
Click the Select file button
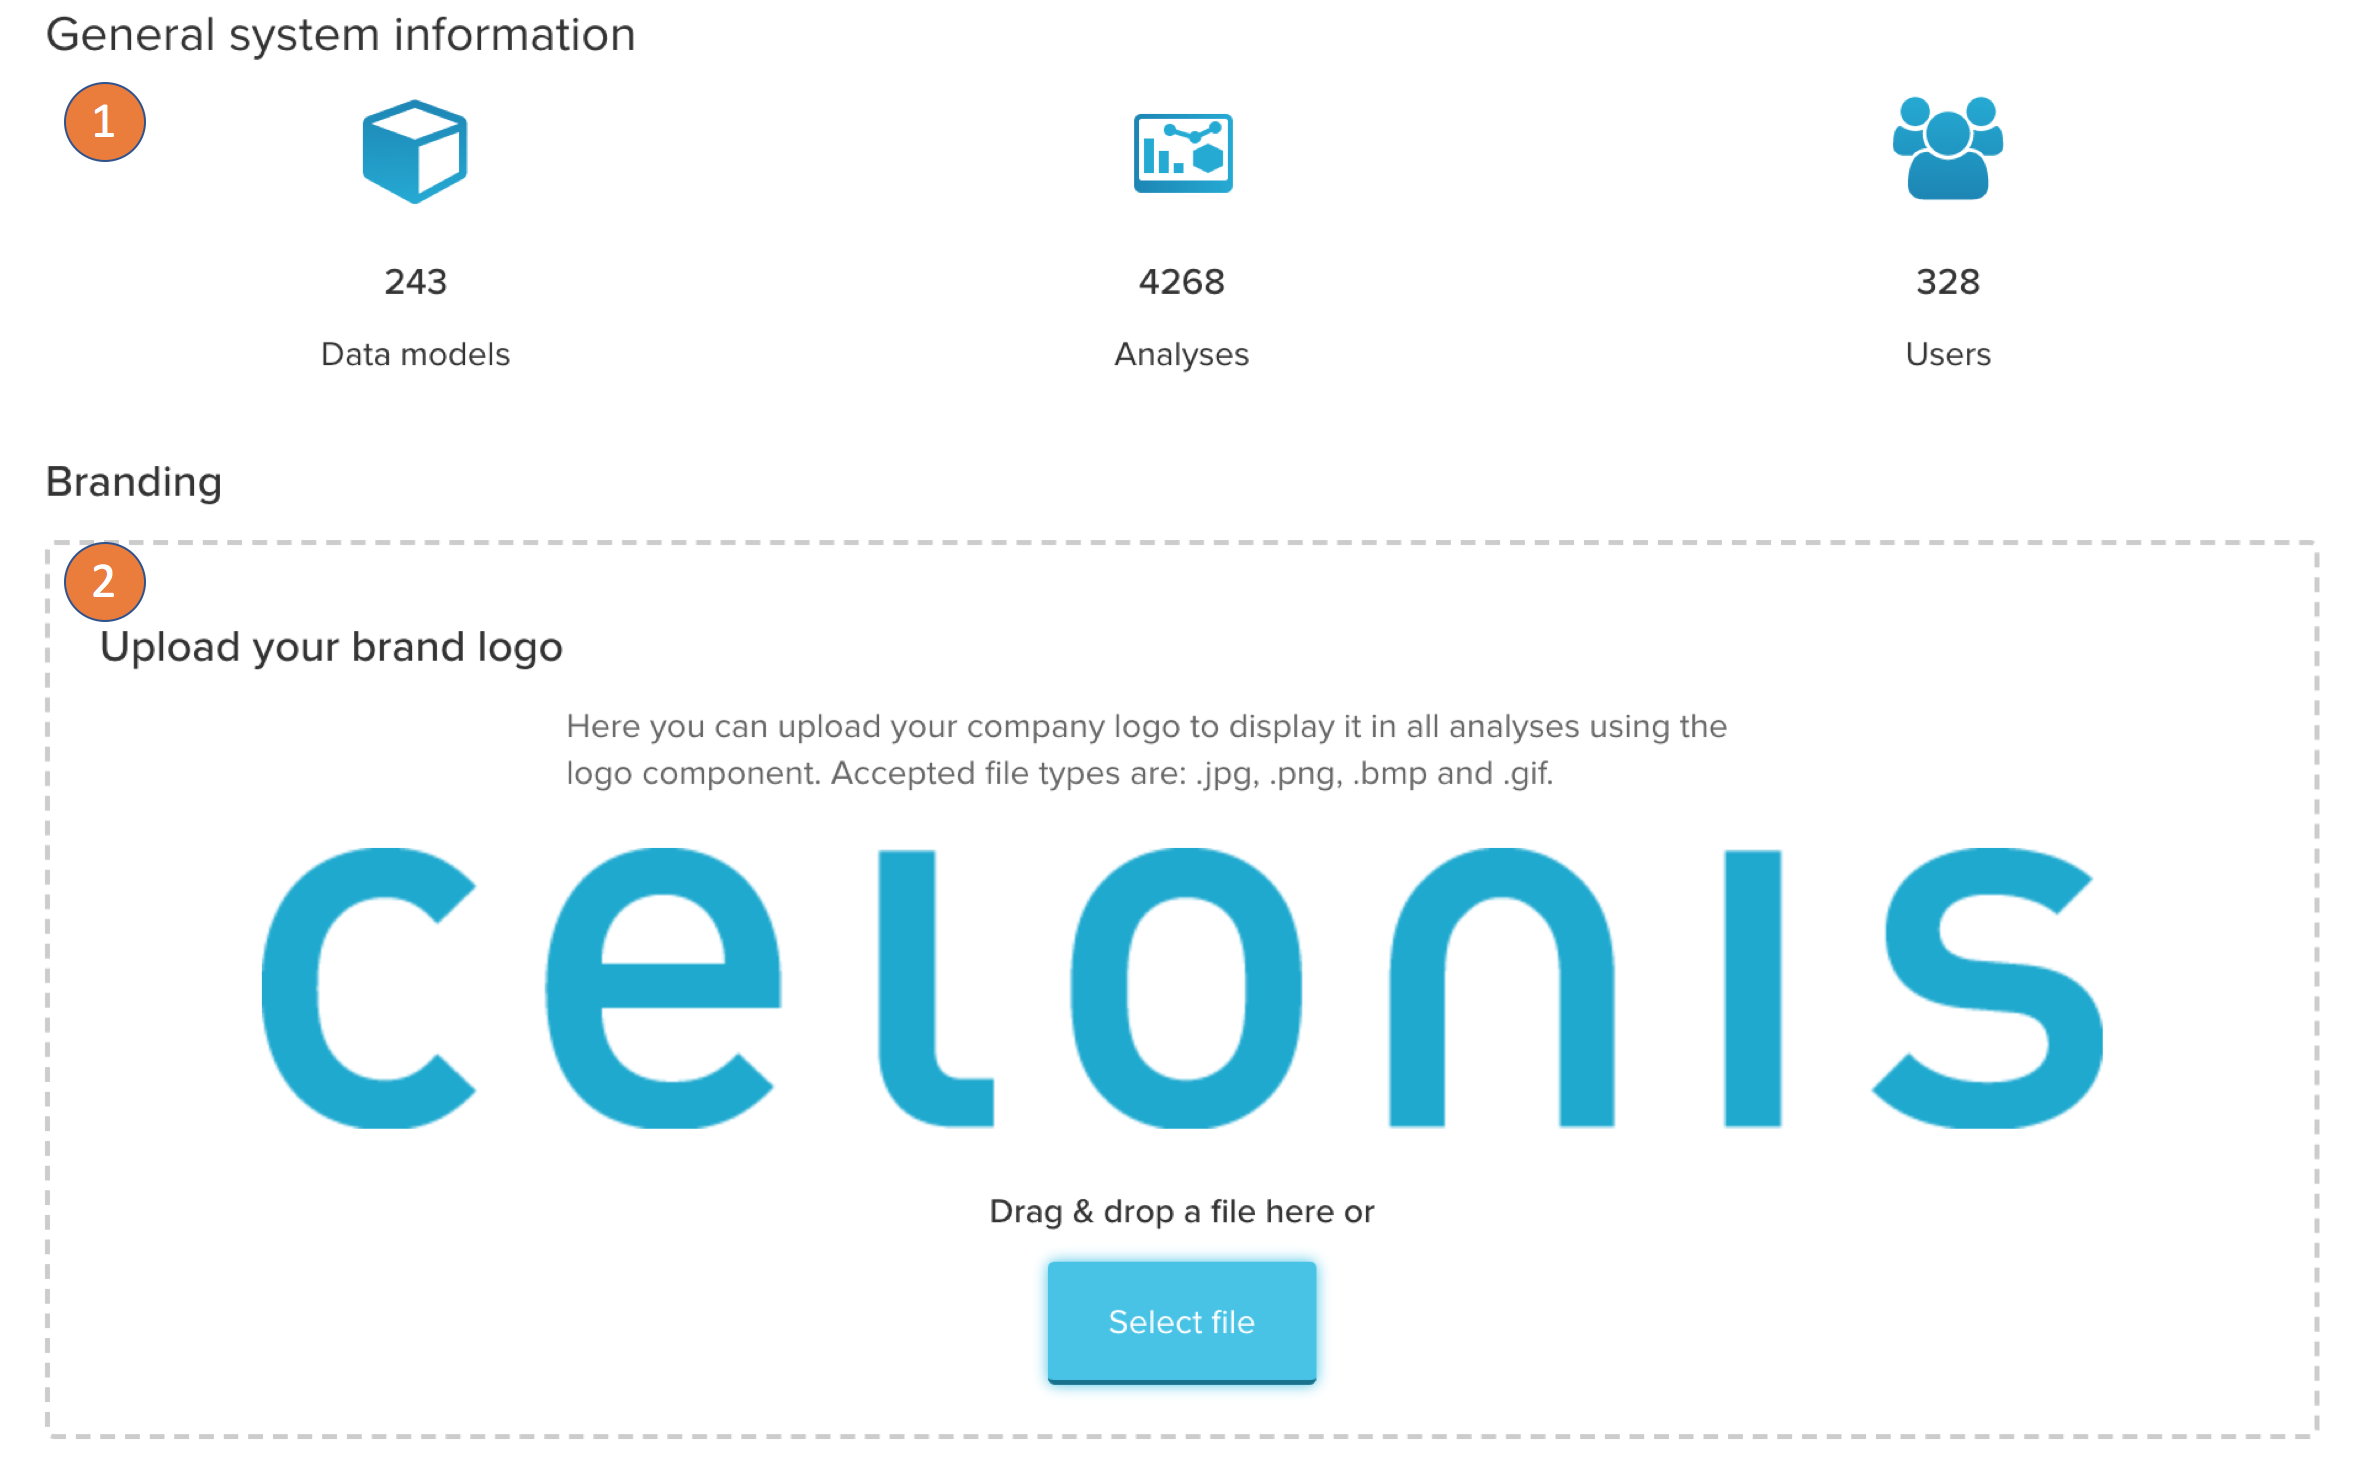pos(1181,1321)
